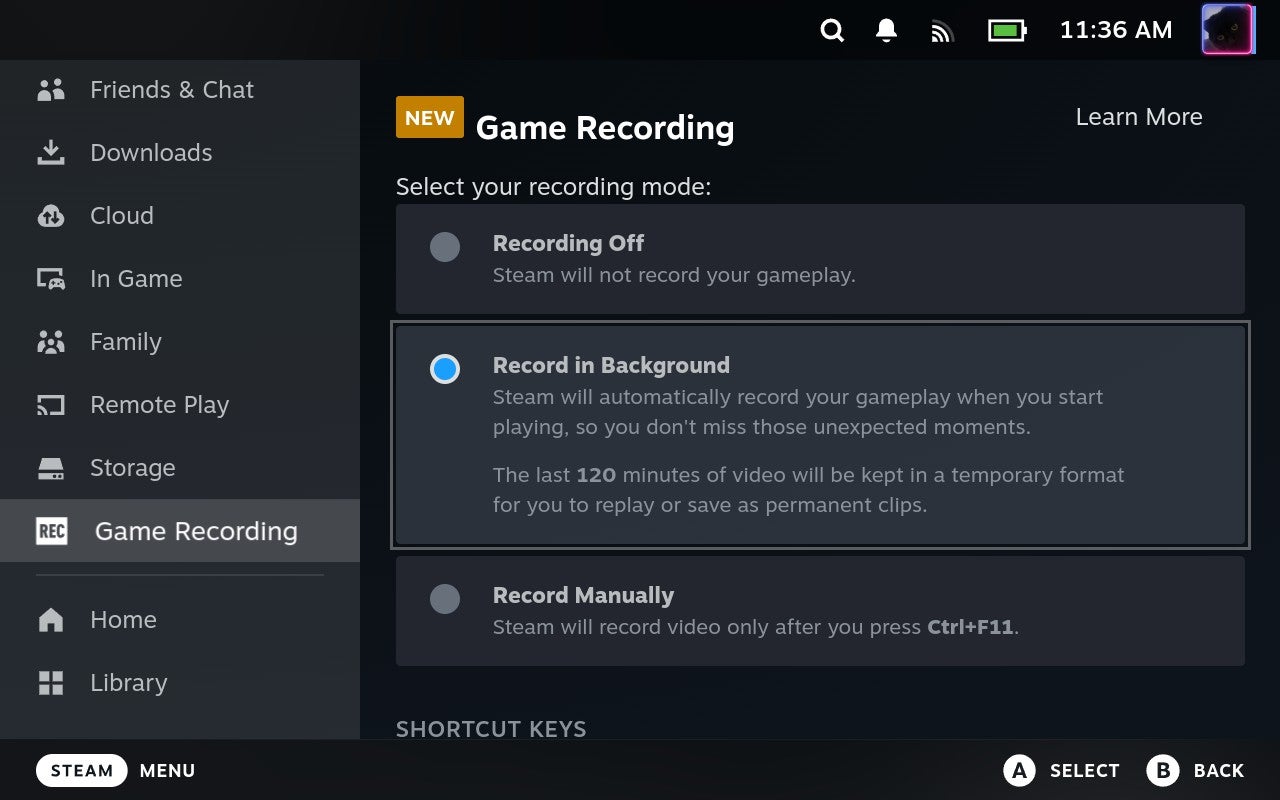Click the profile avatar picture
This screenshot has height=800, width=1280.
[1228, 30]
